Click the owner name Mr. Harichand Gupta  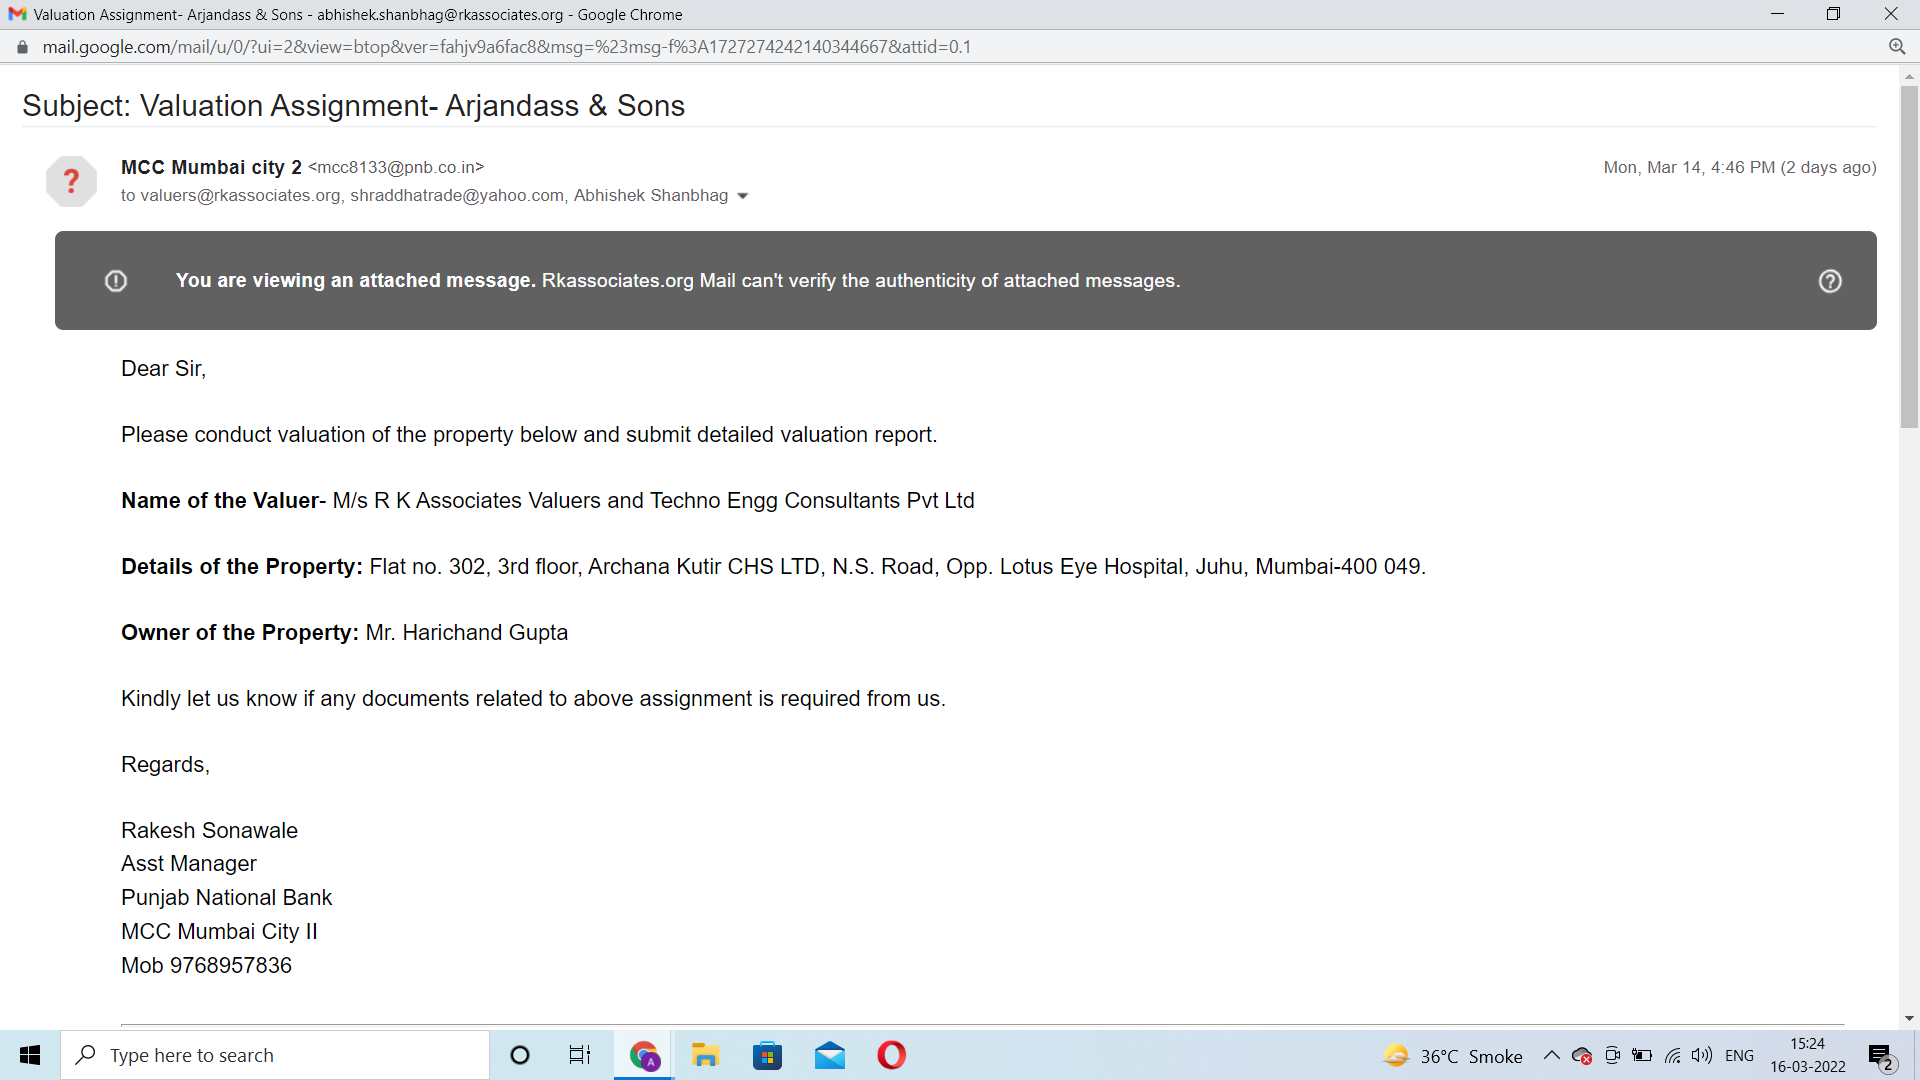click(467, 633)
